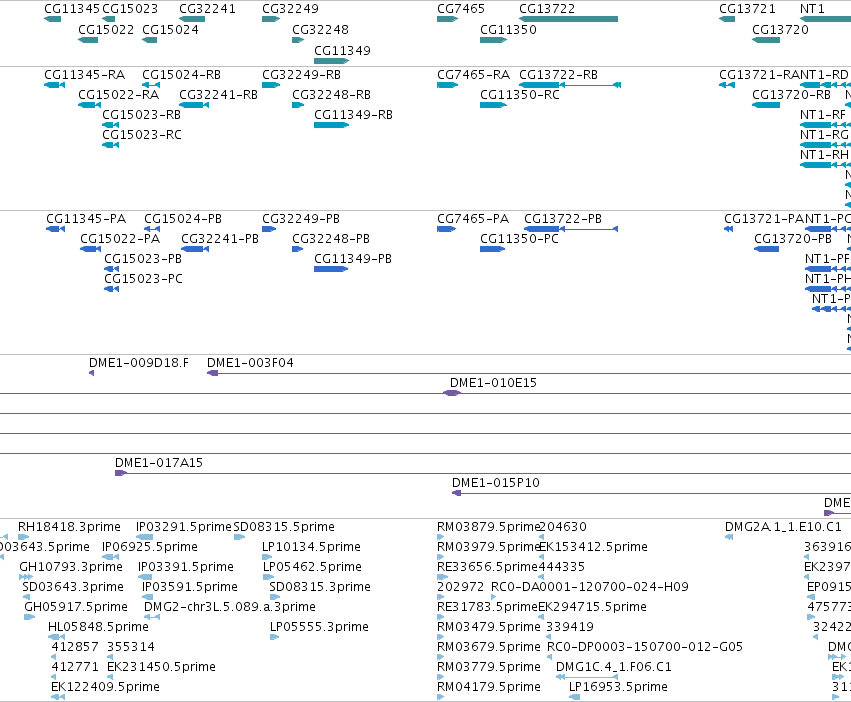Select transcript CG15023-RC
Screen dimensions: 851x702
(x=142, y=135)
